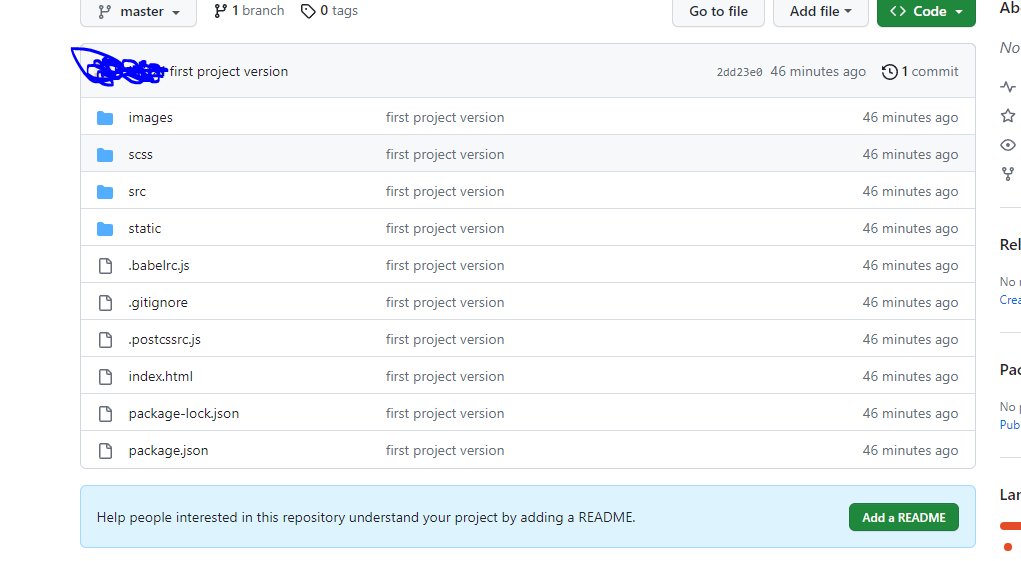
Task: Open the images folder name
Action: coord(150,118)
